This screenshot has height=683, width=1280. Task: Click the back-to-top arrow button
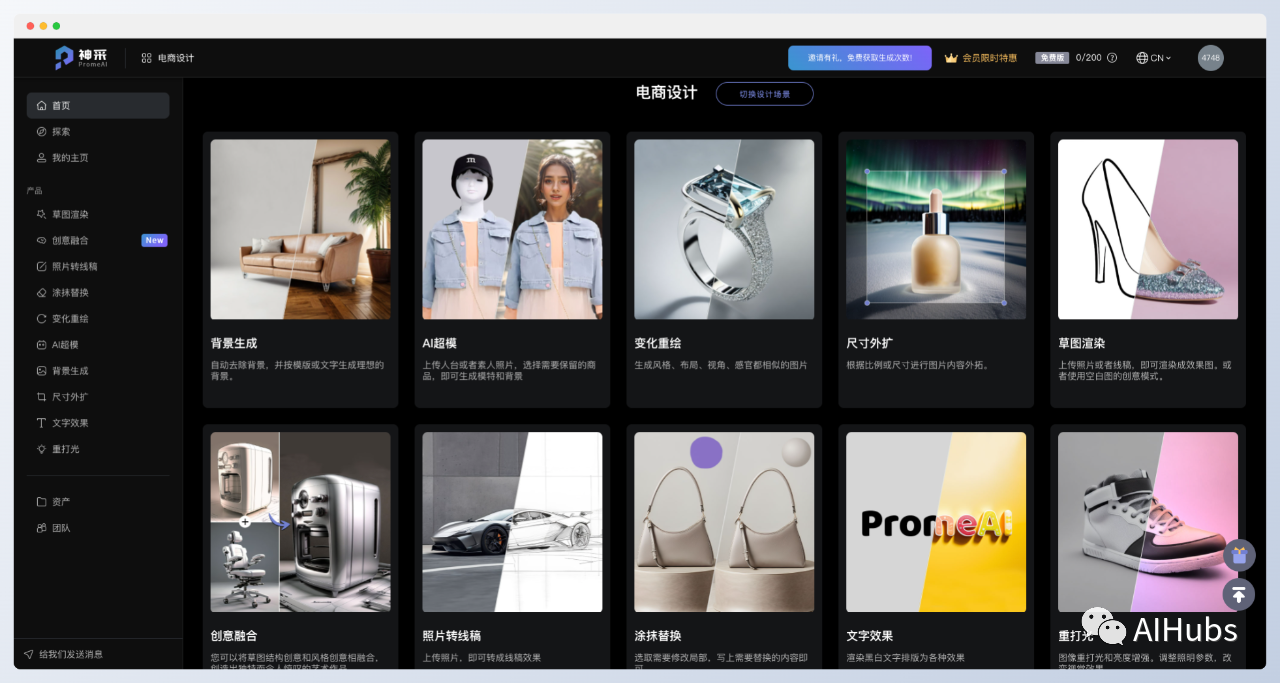click(x=1239, y=594)
